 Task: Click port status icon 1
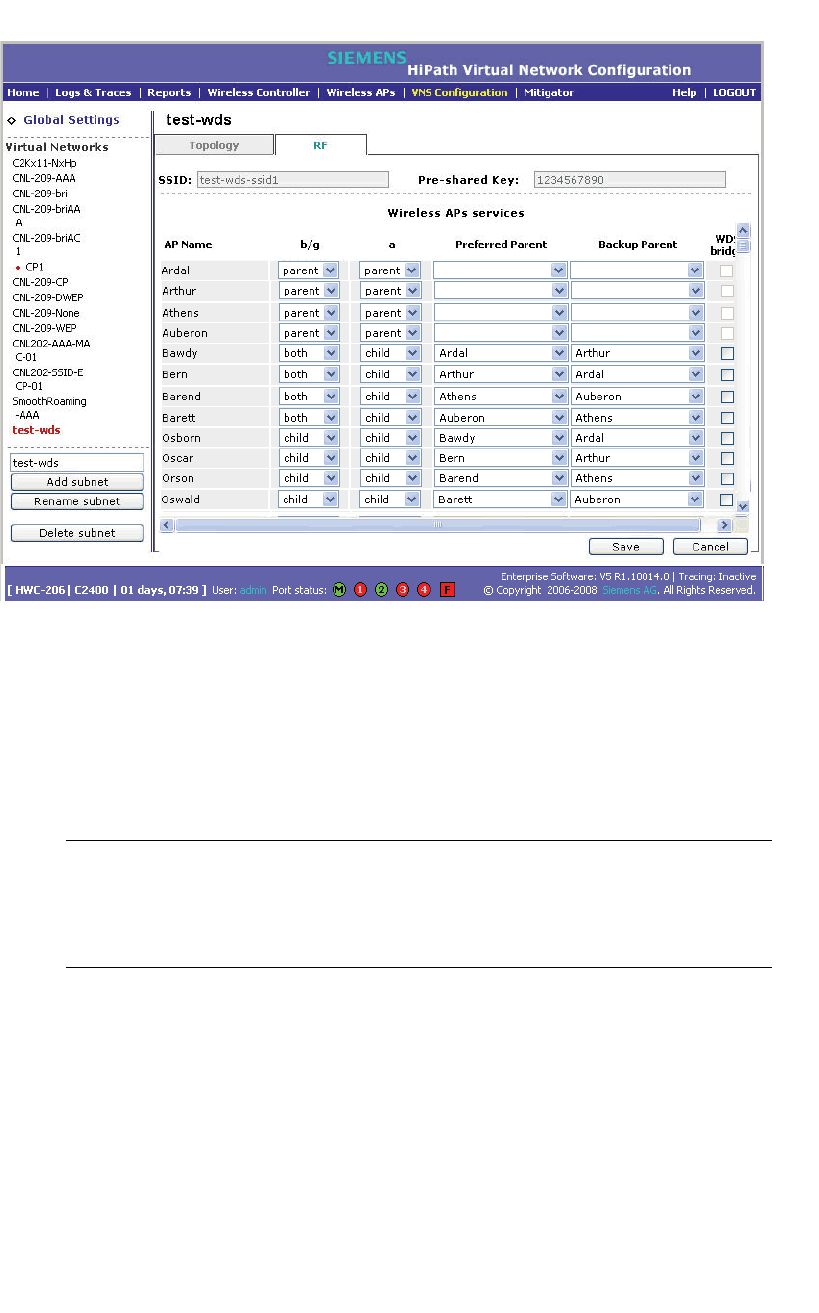pyautogui.click(x=360, y=590)
